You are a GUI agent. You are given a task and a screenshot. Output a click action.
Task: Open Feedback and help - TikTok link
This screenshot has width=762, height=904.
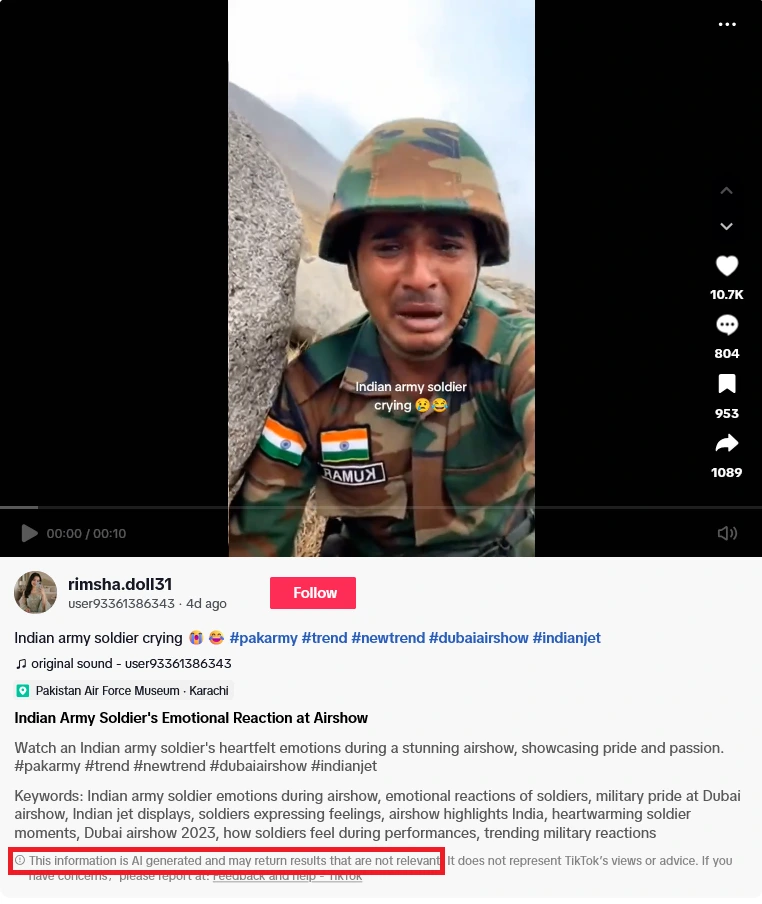pyautogui.click(x=287, y=876)
